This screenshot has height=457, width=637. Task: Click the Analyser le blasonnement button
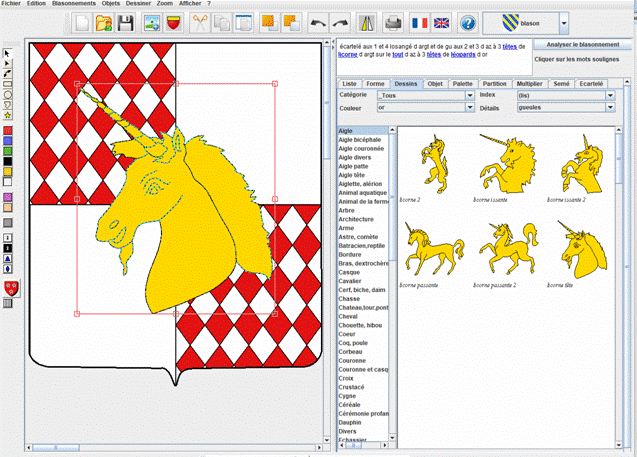coord(580,45)
